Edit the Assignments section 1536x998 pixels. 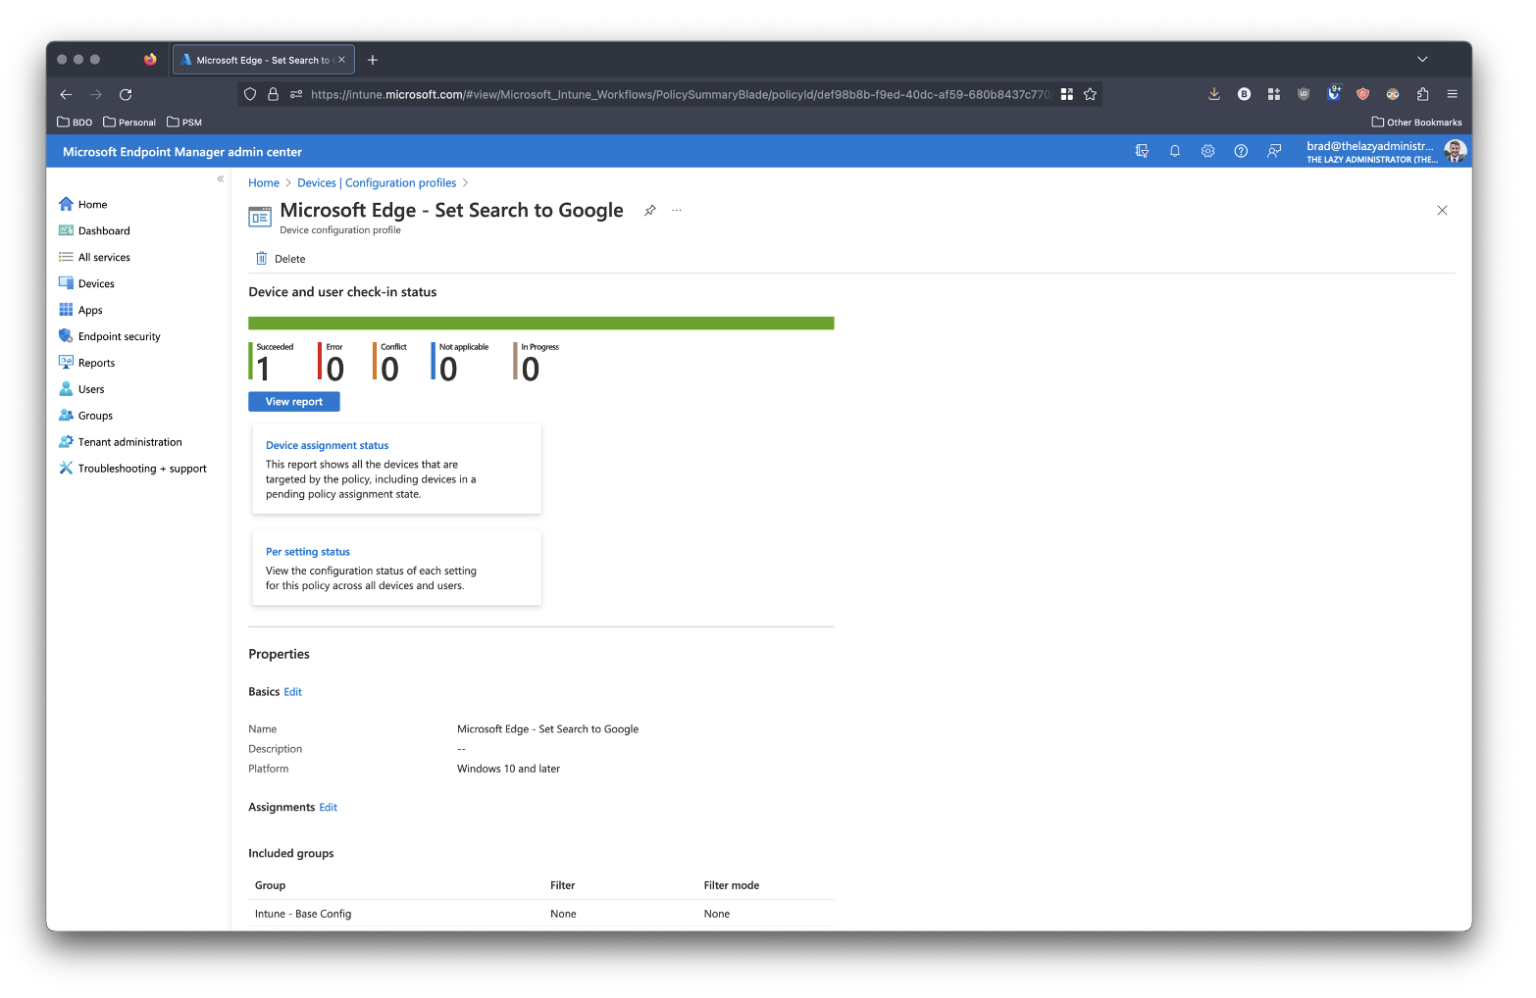coord(328,807)
